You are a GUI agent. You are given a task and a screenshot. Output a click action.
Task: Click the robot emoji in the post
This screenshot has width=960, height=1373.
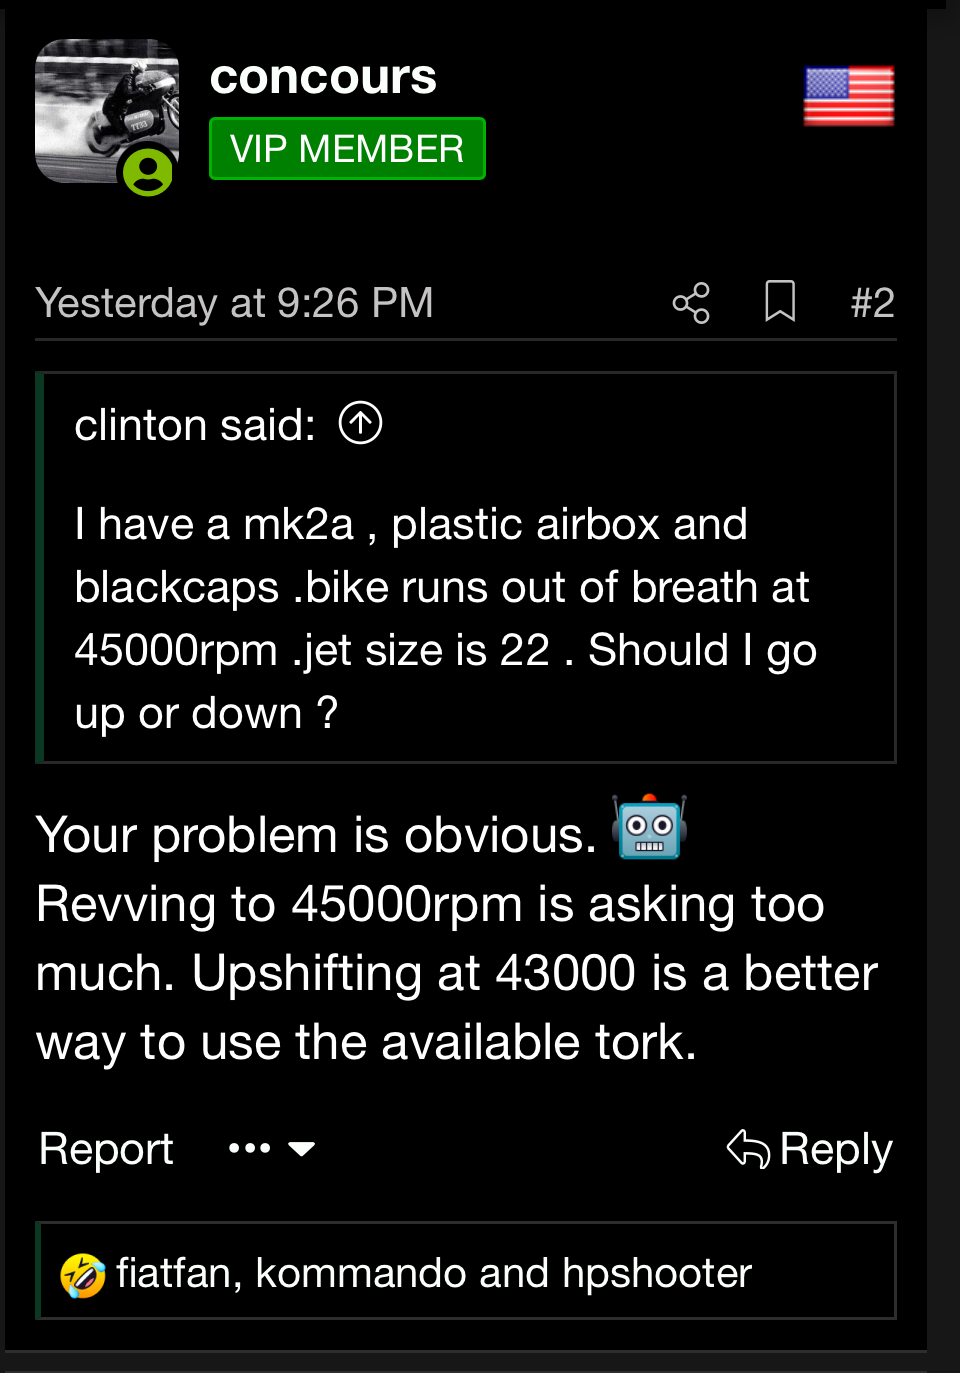pyautogui.click(x=649, y=828)
